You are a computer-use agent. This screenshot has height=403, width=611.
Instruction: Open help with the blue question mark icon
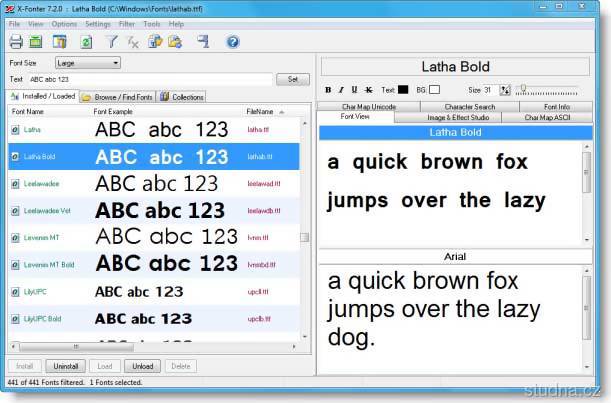point(233,42)
